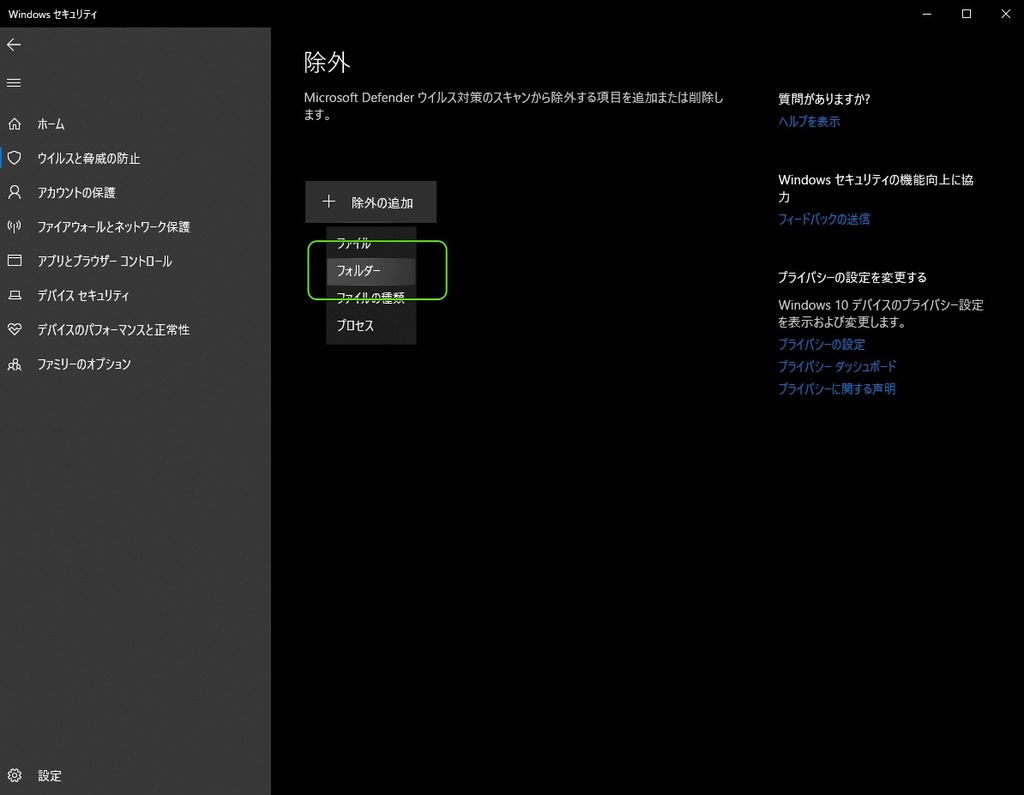Screen dimensions: 1024x795
Task: Click the Microsoft Defender exclusion description text
Action: click(513, 106)
